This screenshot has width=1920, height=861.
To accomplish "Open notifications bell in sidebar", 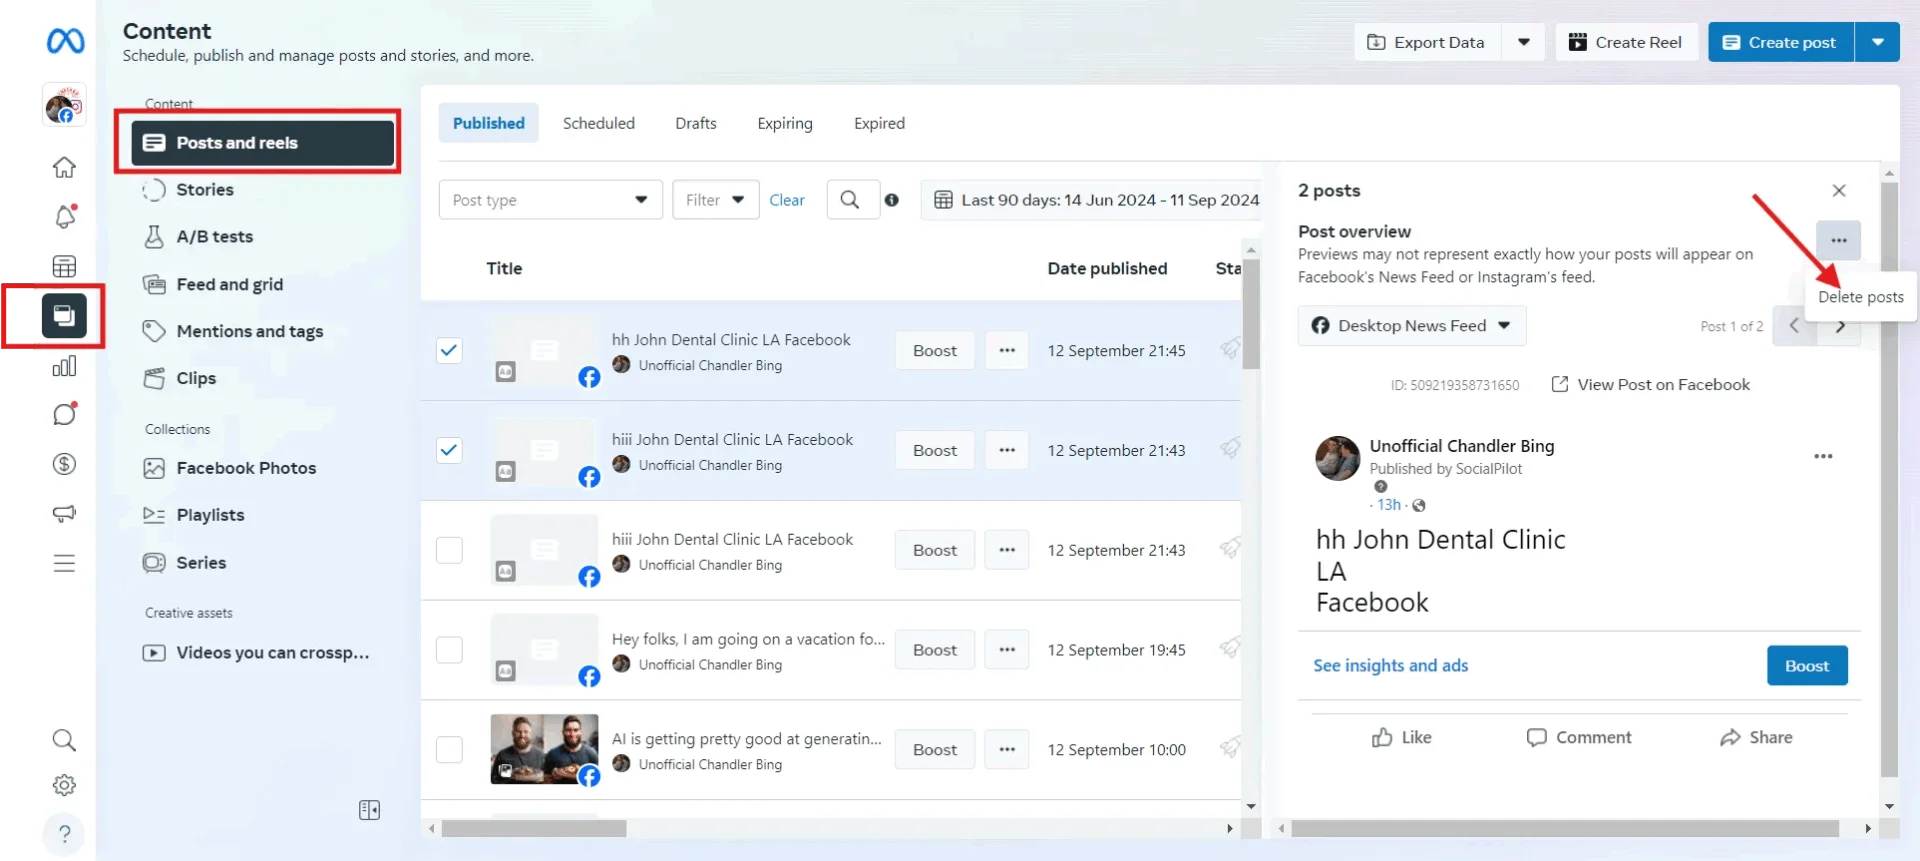I will (65, 216).
